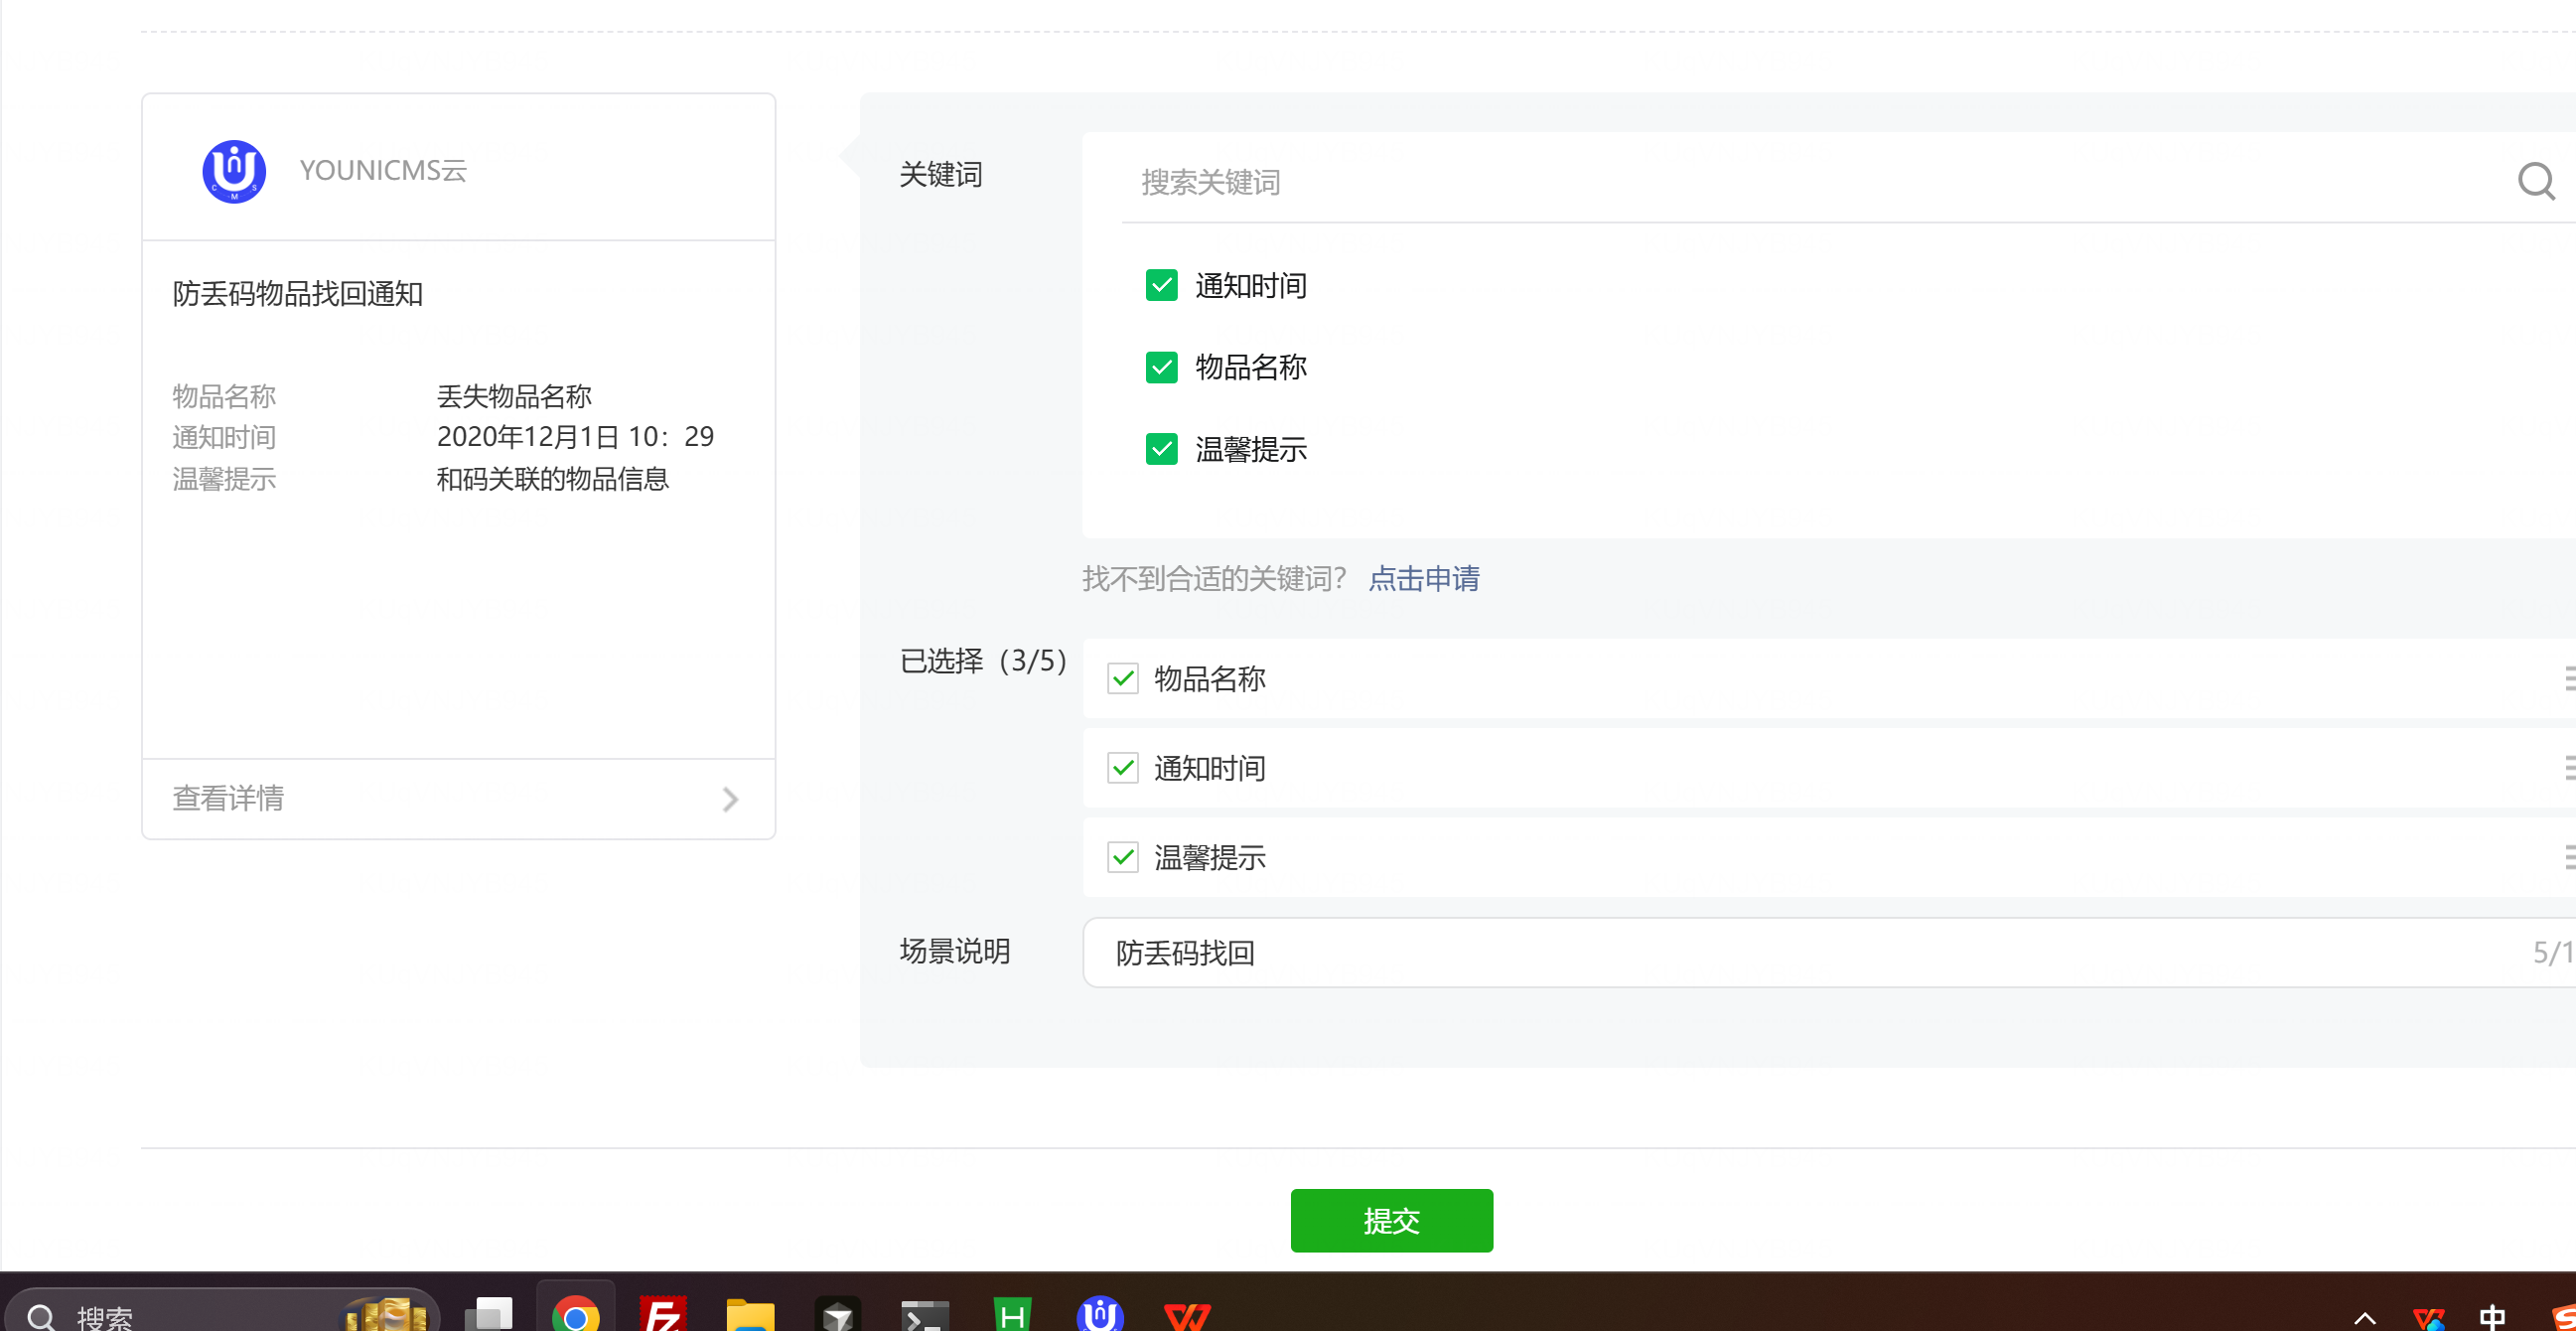Uncheck 物品名称 in keyword list
Screen dimensions: 2576x1331
click(x=1161, y=367)
